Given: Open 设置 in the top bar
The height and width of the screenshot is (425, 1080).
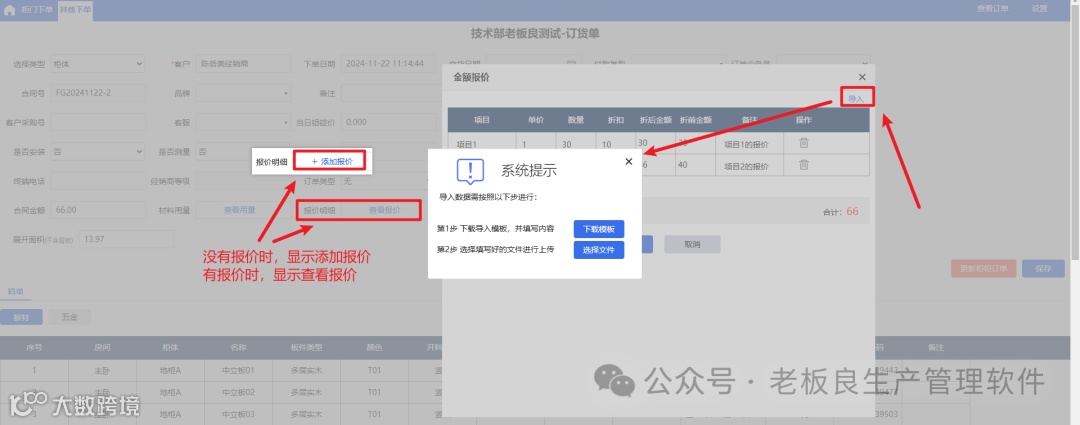Looking at the screenshot, I should click(1039, 9).
